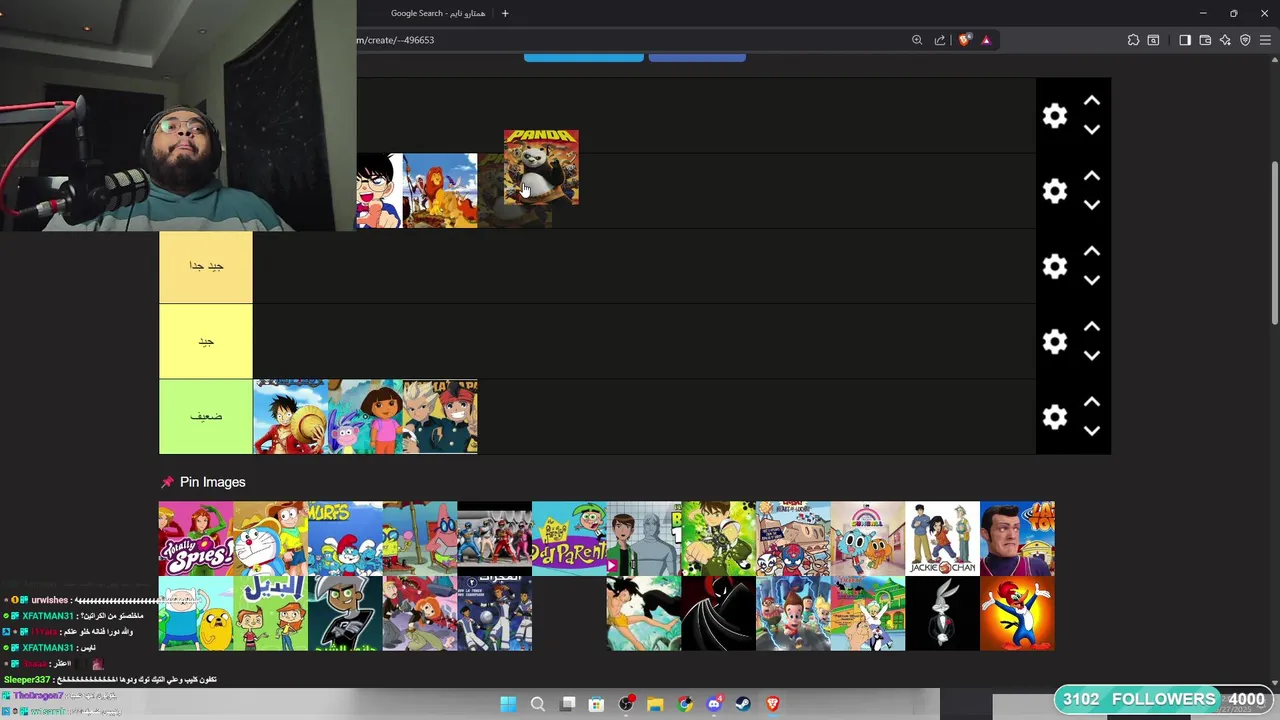Open Discord from the taskbar
The image size is (1280, 720).
[x=714, y=704]
